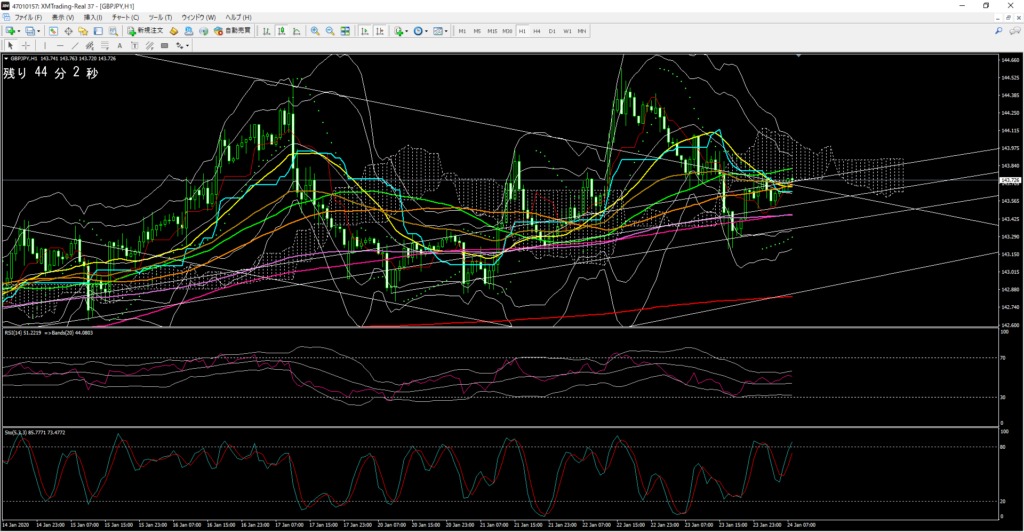This screenshot has height=532, width=1024.
Task: Open the 表示 (V) menu
Action: [x=63, y=18]
